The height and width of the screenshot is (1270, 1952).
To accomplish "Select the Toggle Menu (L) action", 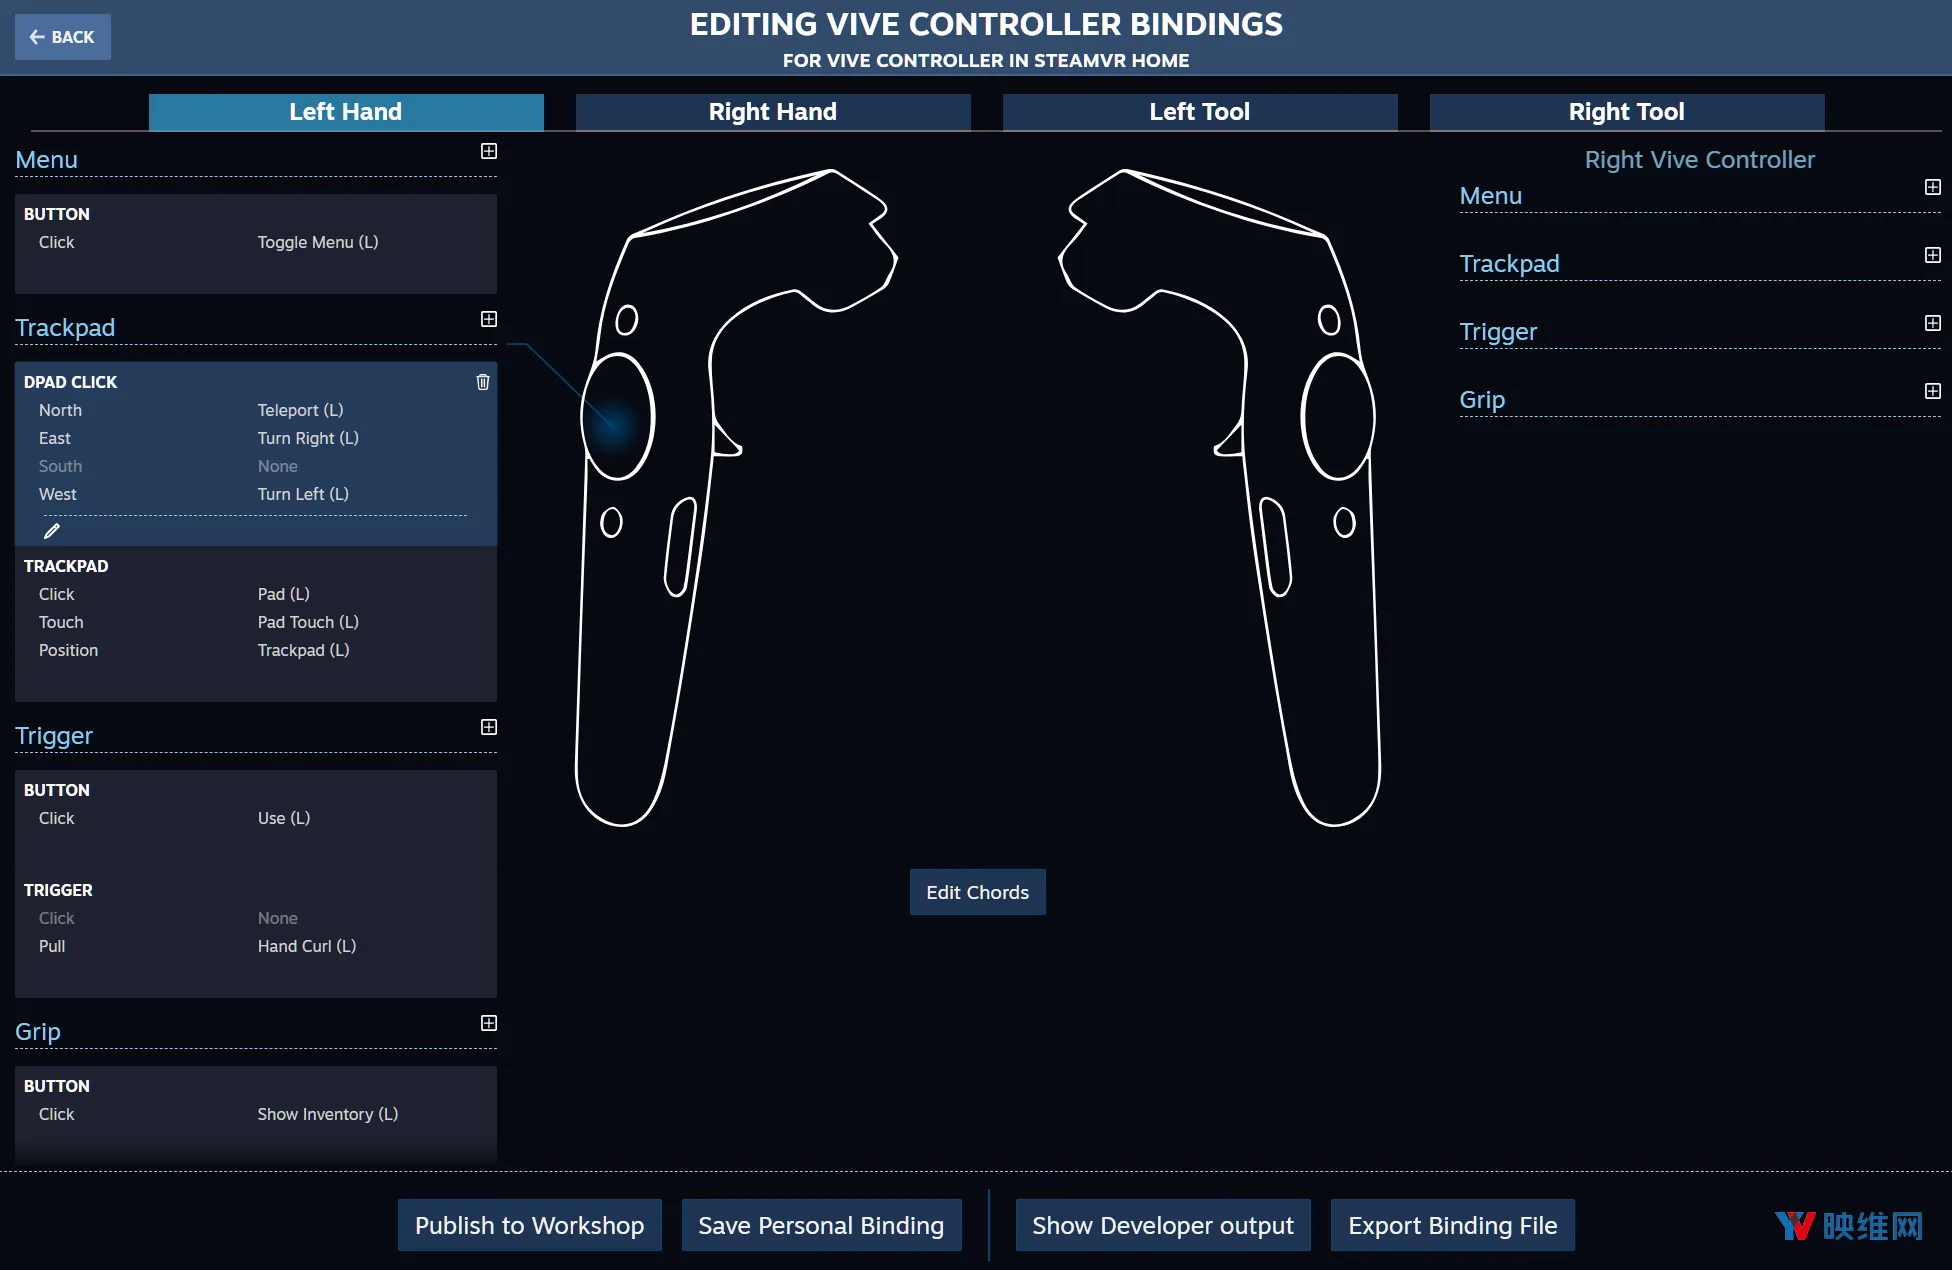I will pos(318,242).
